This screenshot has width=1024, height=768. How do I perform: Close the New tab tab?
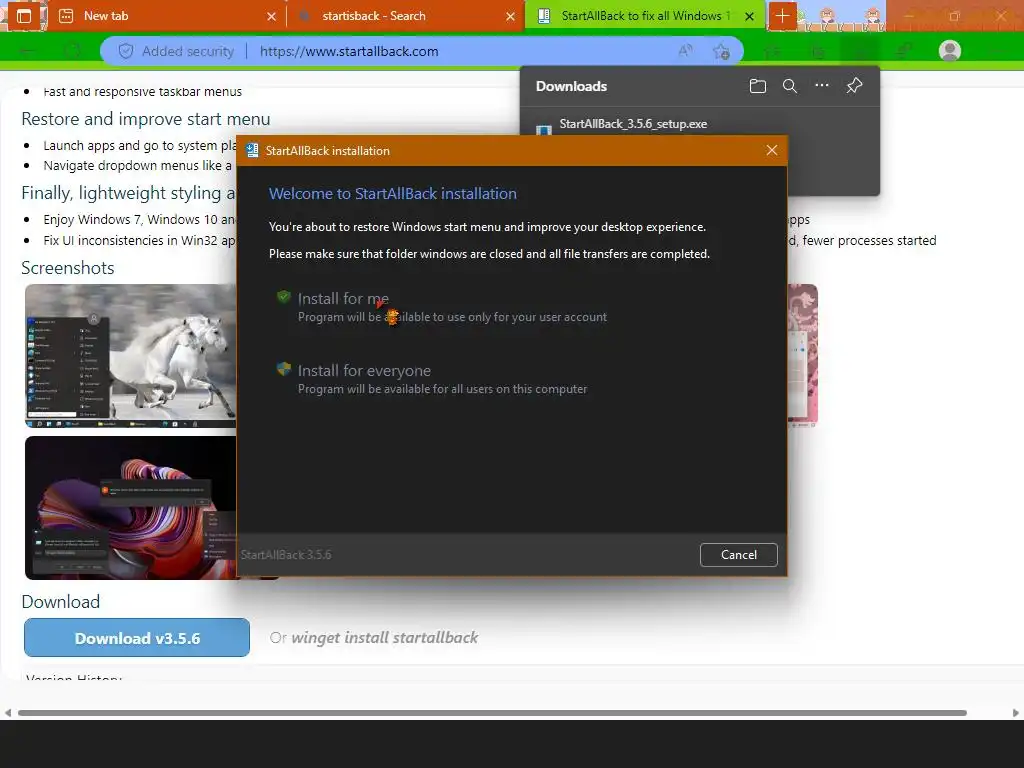pyautogui.click(x=272, y=16)
